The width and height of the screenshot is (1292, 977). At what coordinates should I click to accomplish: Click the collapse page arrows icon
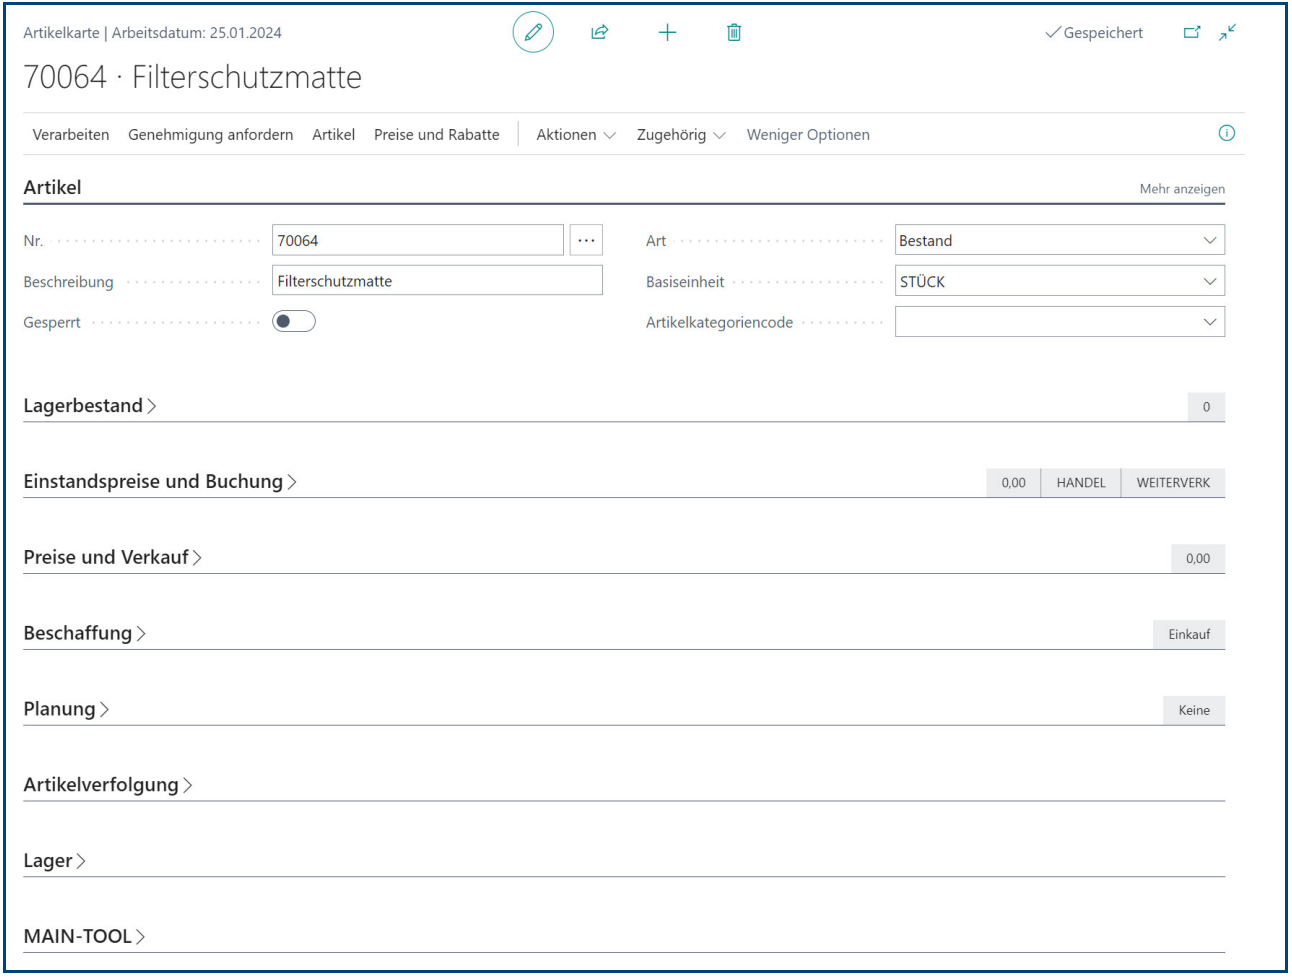[x=1228, y=32]
